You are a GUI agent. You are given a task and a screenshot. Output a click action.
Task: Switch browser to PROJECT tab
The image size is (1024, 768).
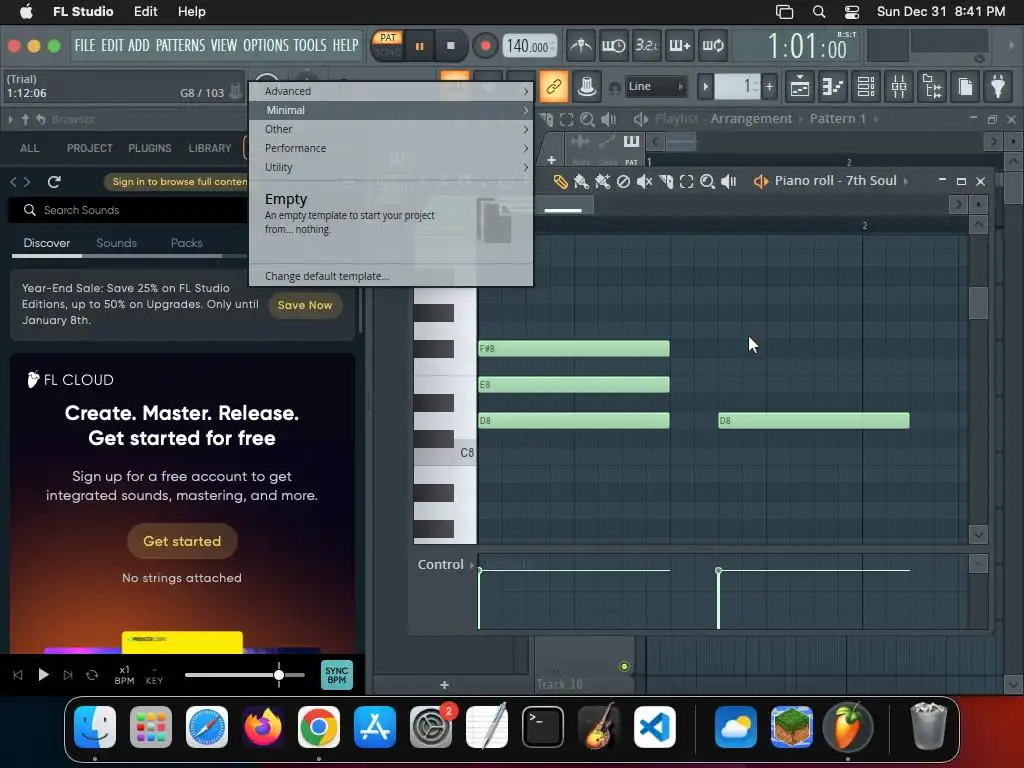click(89, 148)
